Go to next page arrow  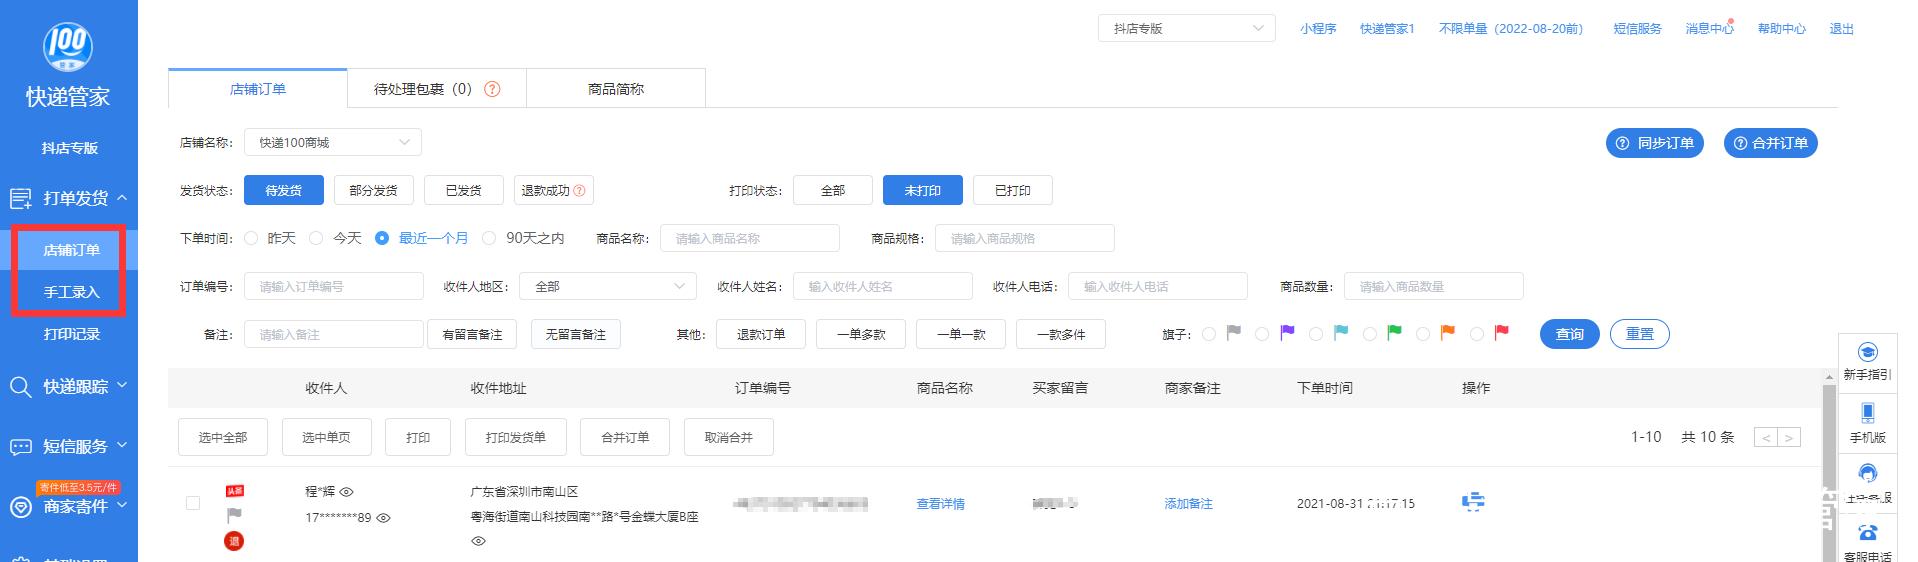(1789, 437)
